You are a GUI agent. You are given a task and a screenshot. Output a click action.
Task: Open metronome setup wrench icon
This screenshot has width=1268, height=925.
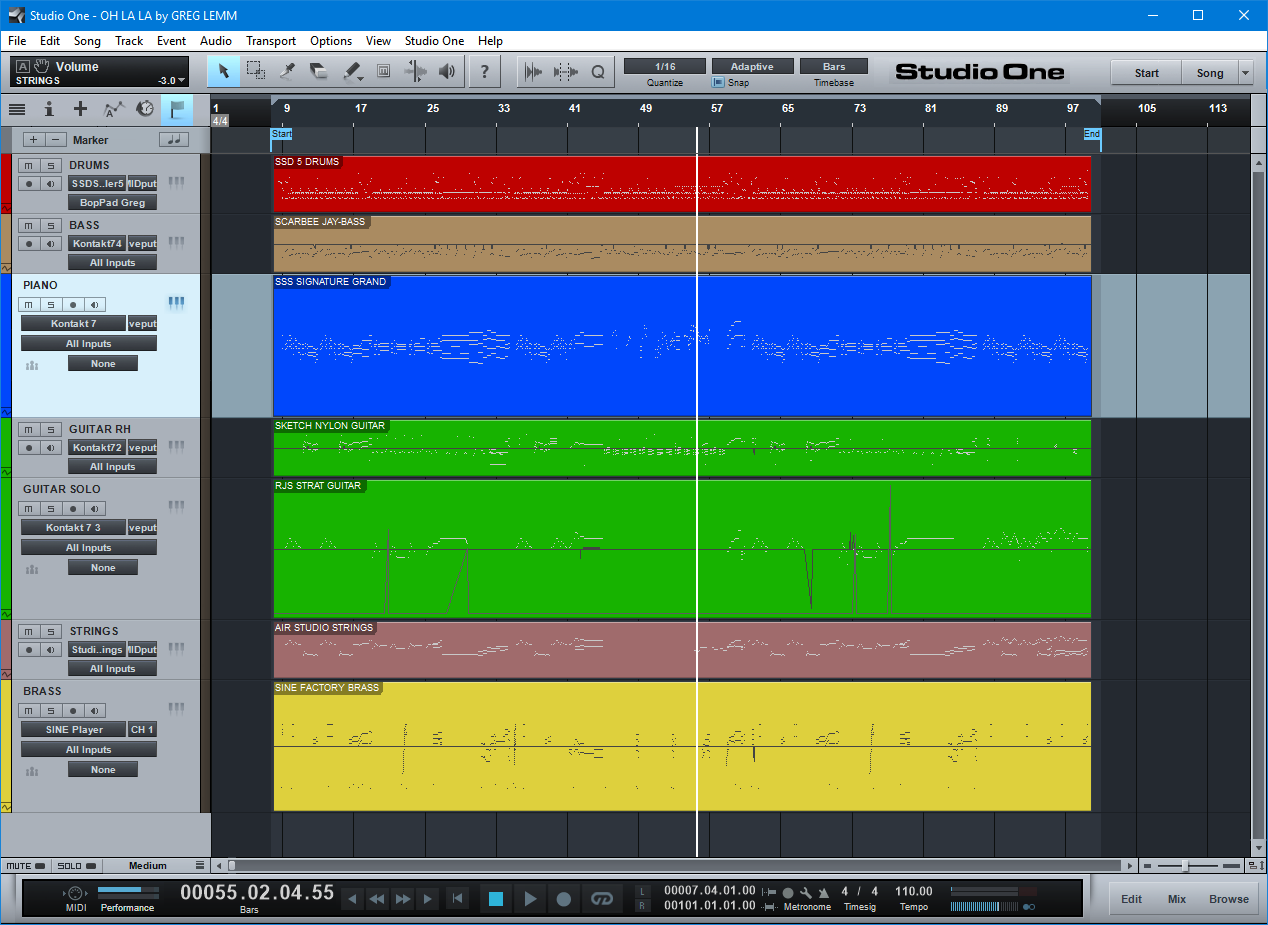(806, 892)
